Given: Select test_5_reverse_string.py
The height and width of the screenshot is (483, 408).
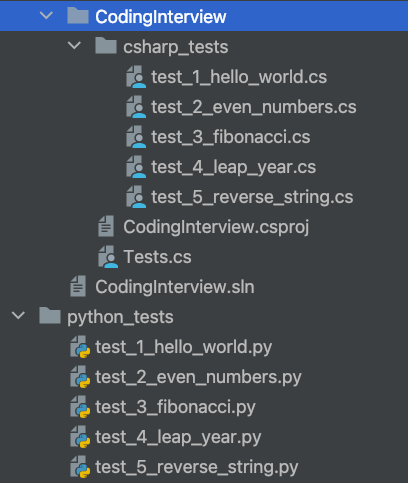Looking at the screenshot, I should point(196,467).
